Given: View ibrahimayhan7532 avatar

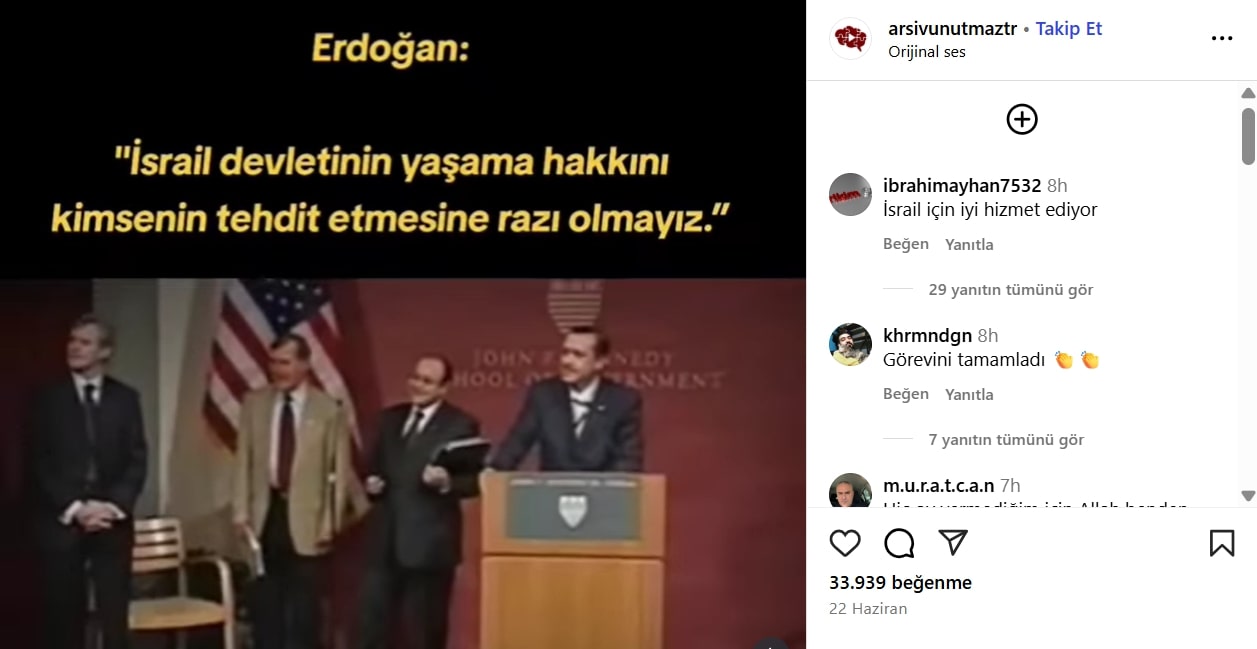Looking at the screenshot, I should pos(850,194).
